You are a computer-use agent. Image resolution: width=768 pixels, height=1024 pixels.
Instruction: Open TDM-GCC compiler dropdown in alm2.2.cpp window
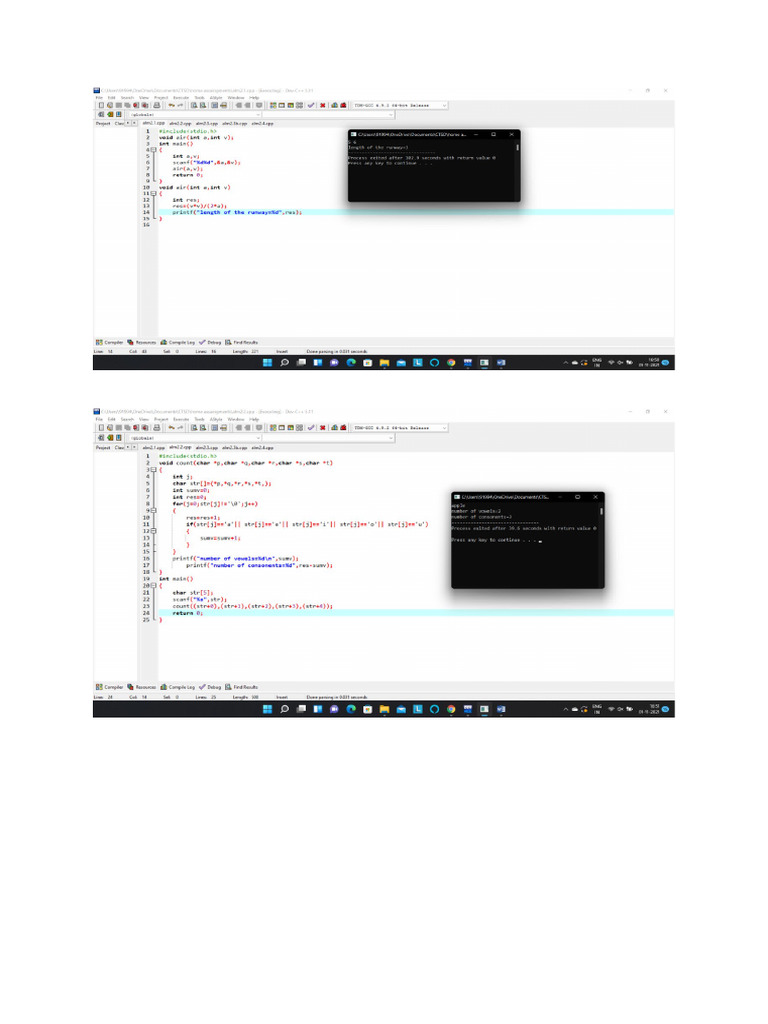tap(445, 428)
